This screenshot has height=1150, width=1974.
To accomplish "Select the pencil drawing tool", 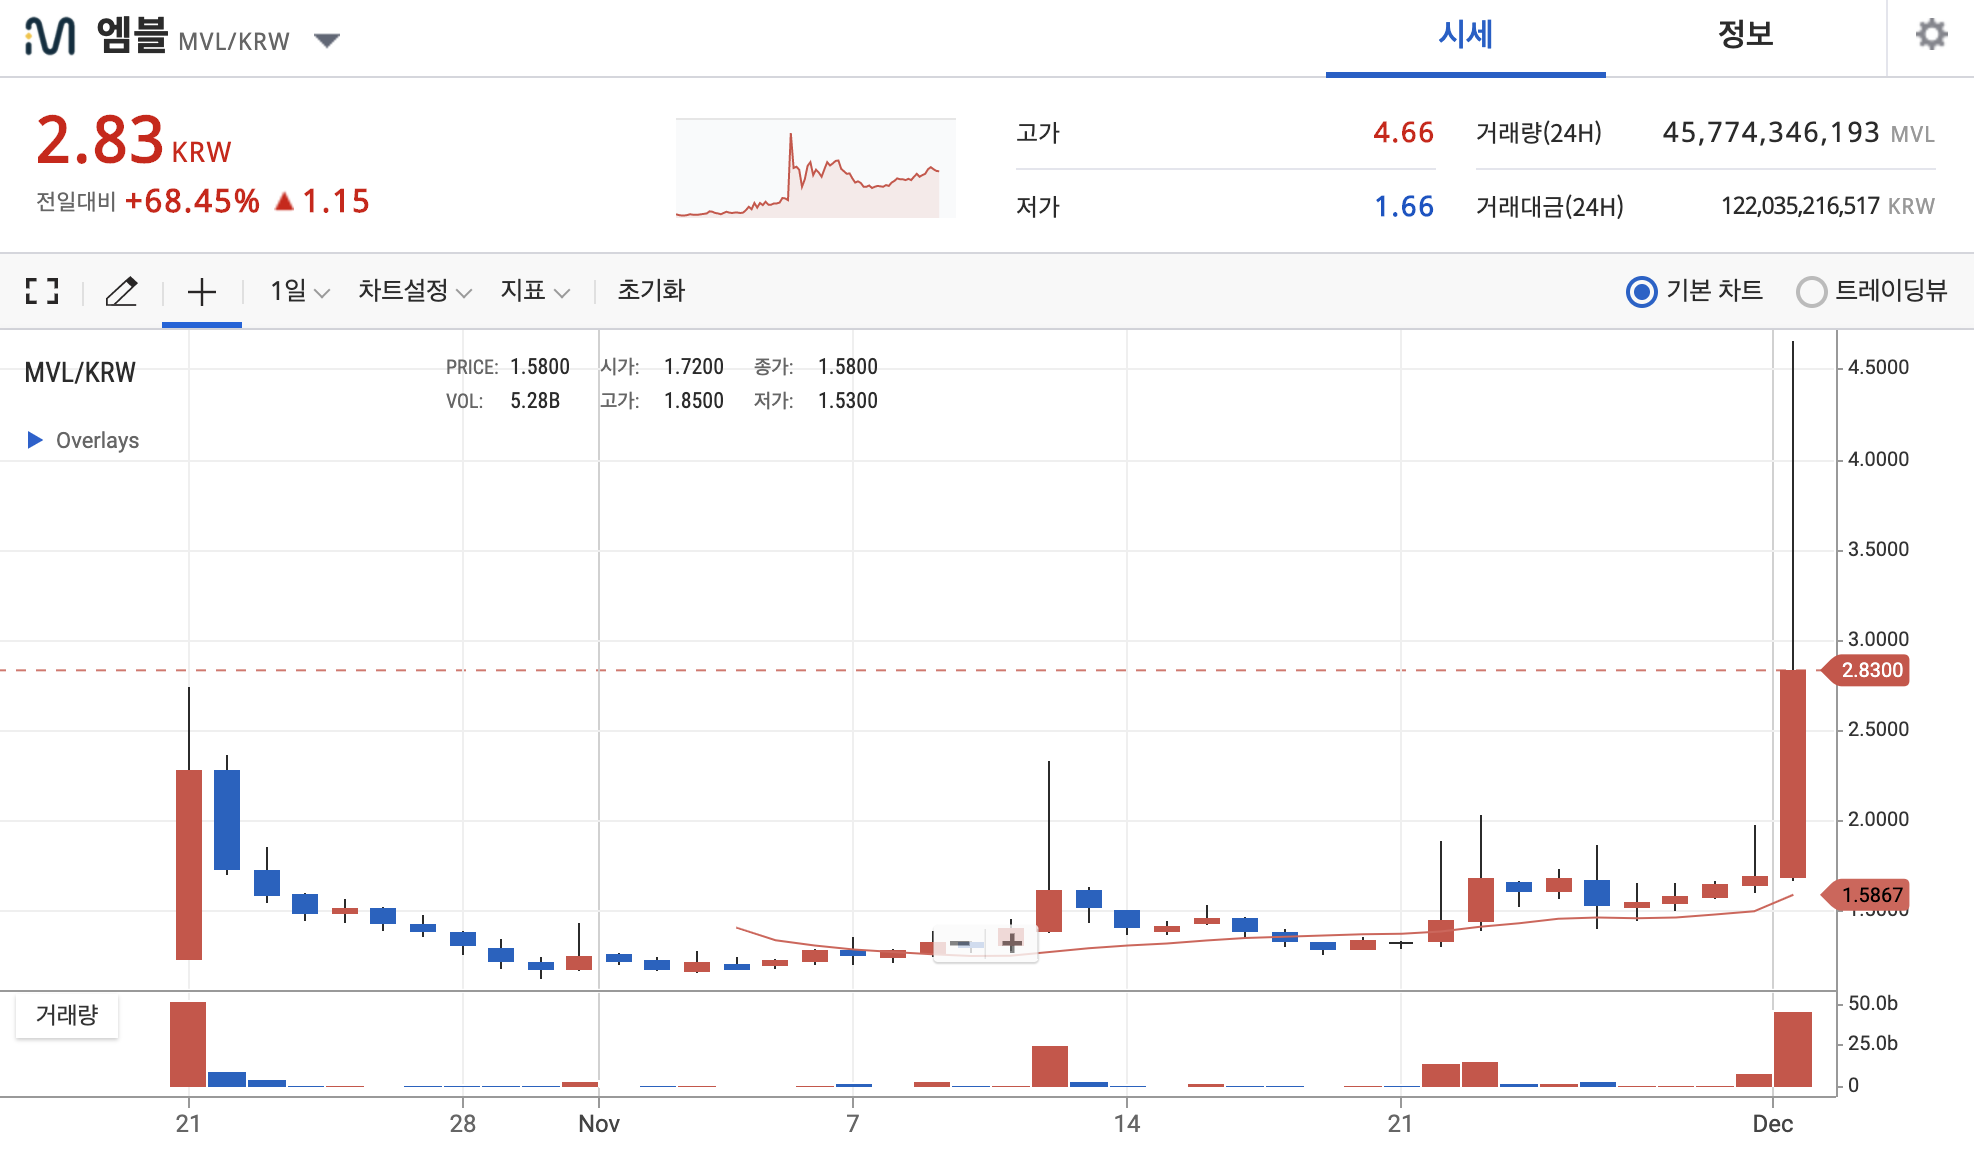I will pos(121,291).
